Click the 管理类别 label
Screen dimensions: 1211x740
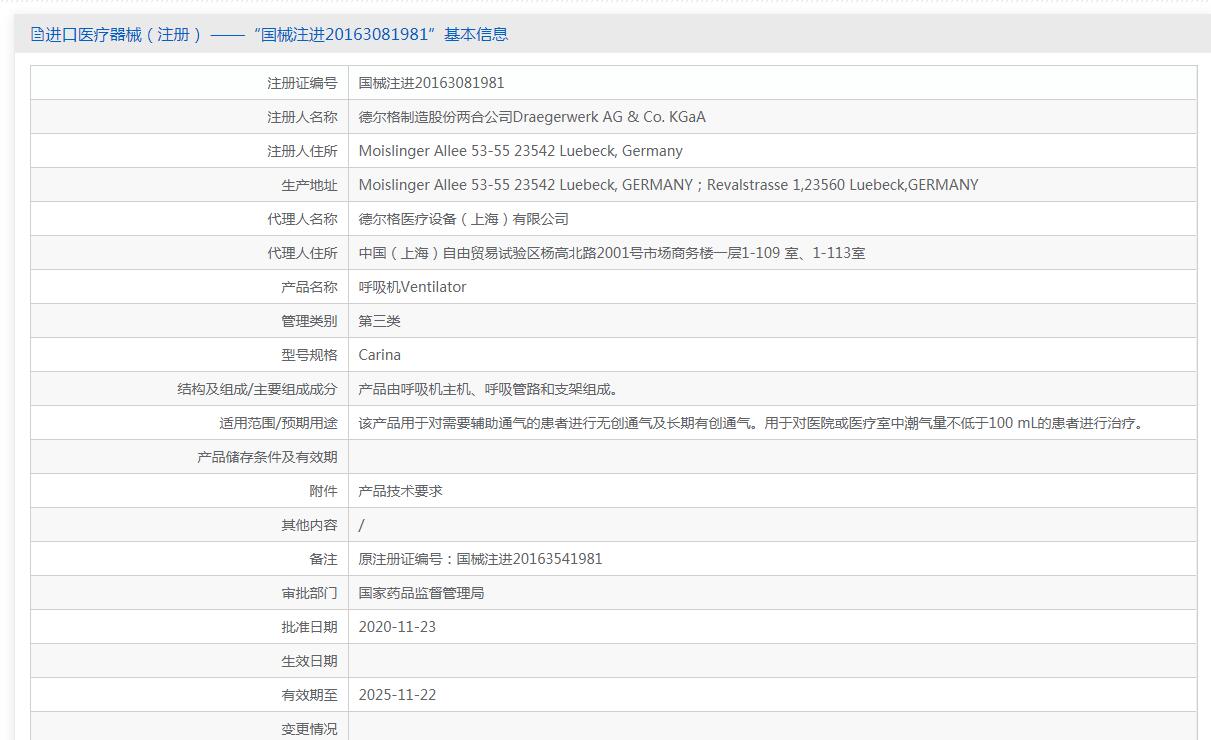click(309, 321)
